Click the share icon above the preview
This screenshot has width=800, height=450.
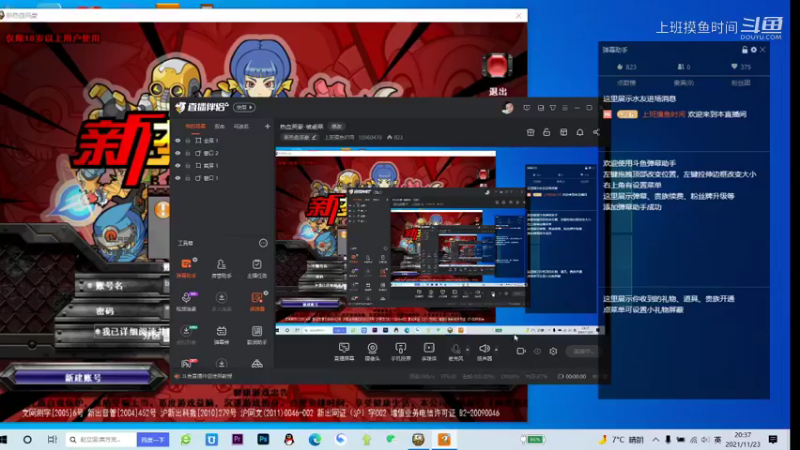[596, 132]
